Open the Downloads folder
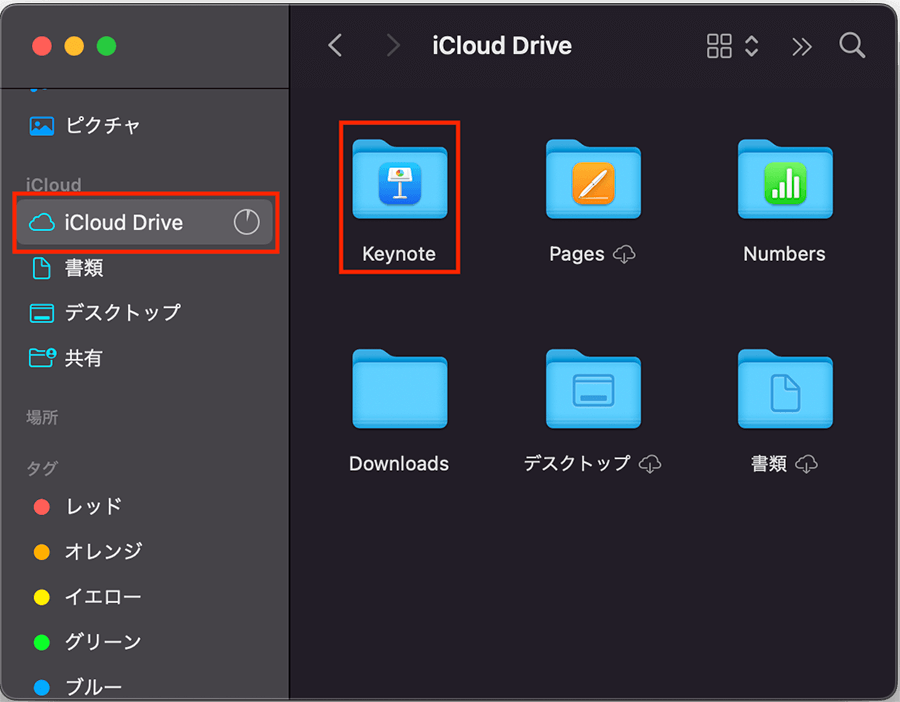 point(399,392)
